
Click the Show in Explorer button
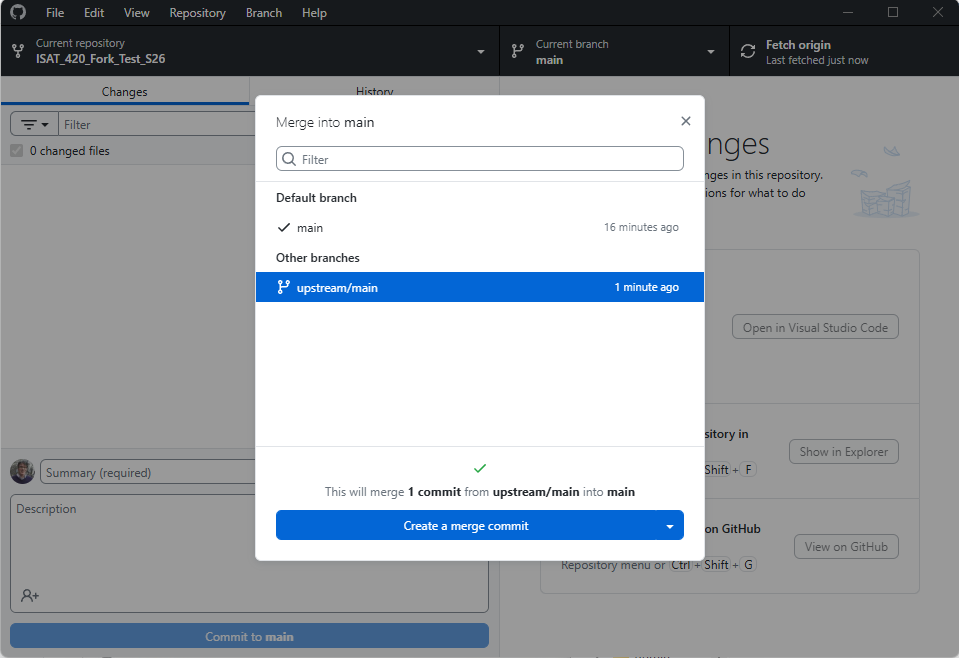click(843, 452)
